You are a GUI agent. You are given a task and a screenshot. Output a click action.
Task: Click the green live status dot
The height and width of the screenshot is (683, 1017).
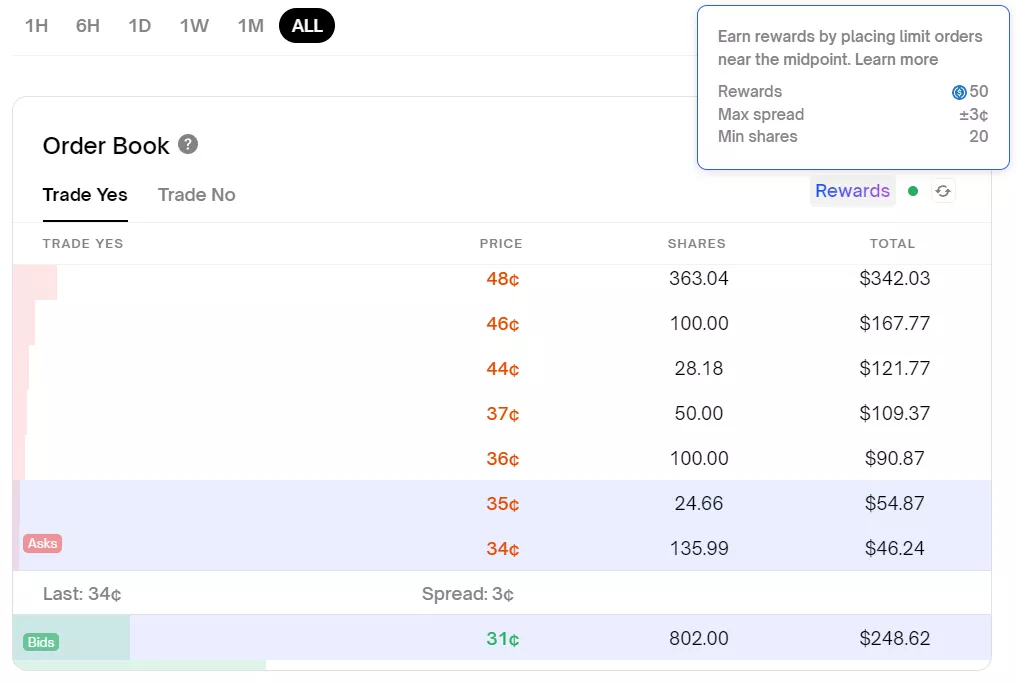[913, 191]
